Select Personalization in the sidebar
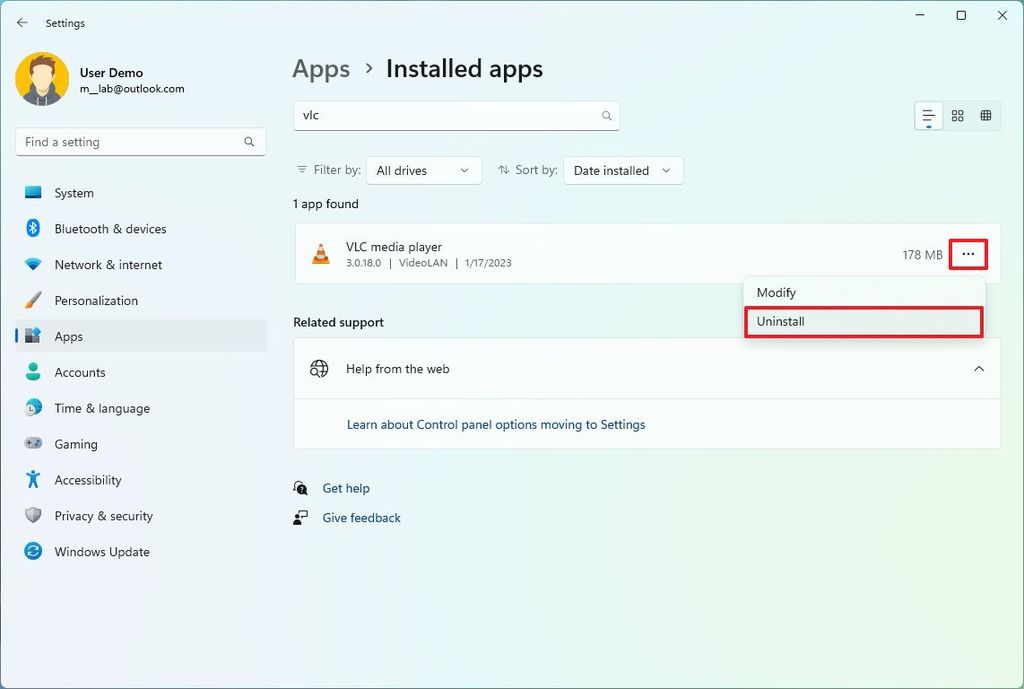 pyautogui.click(x=96, y=301)
